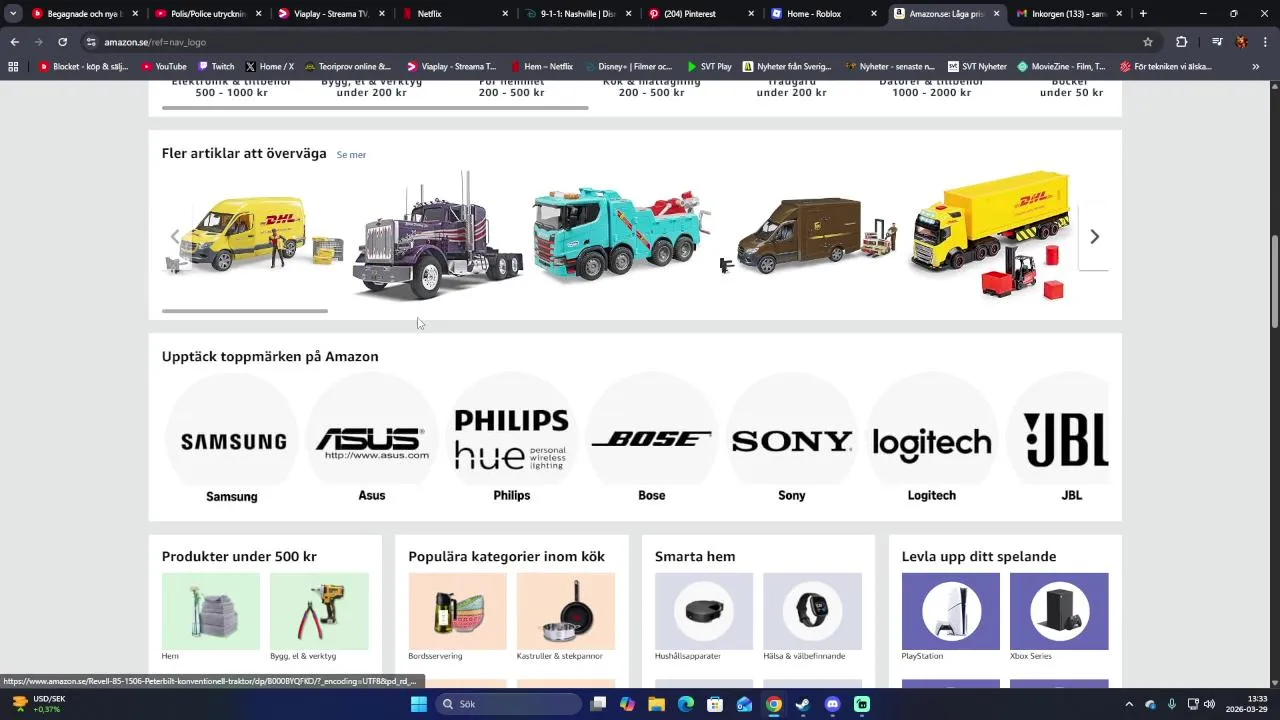Image resolution: width=1280 pixels, height=720 pixels.
Task: Open the USD/SEK taskbar widget
Action: 40,704
